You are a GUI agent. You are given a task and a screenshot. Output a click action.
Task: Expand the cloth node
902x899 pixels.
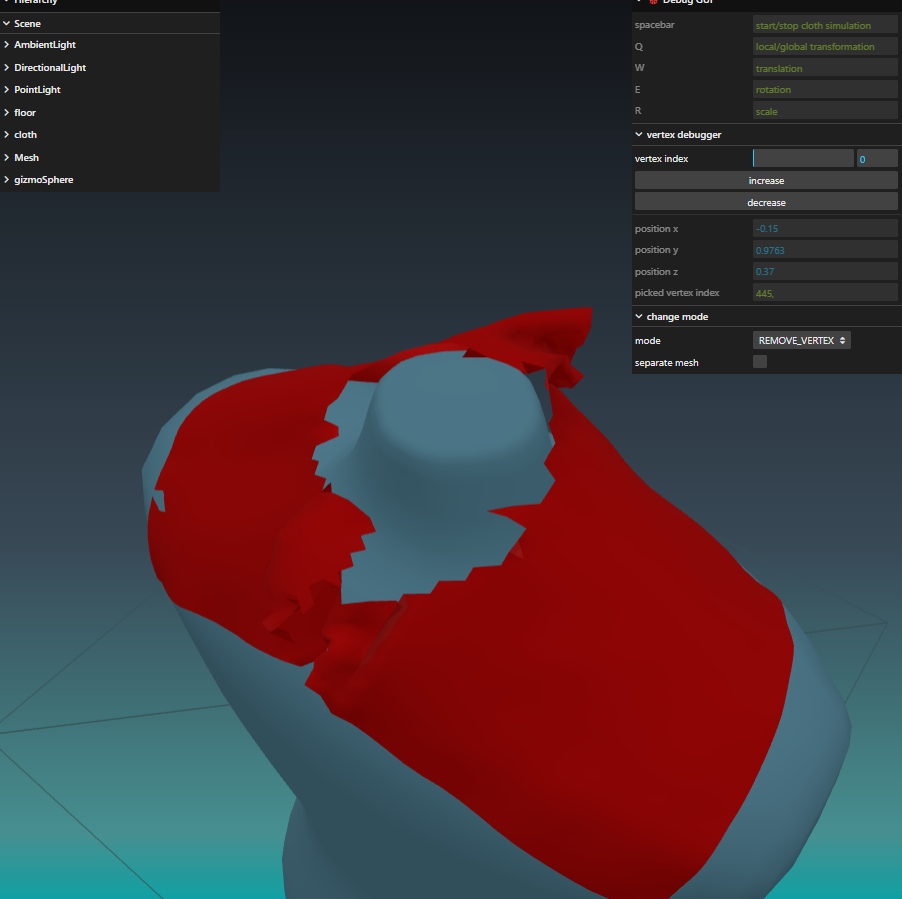pos(6,135)
